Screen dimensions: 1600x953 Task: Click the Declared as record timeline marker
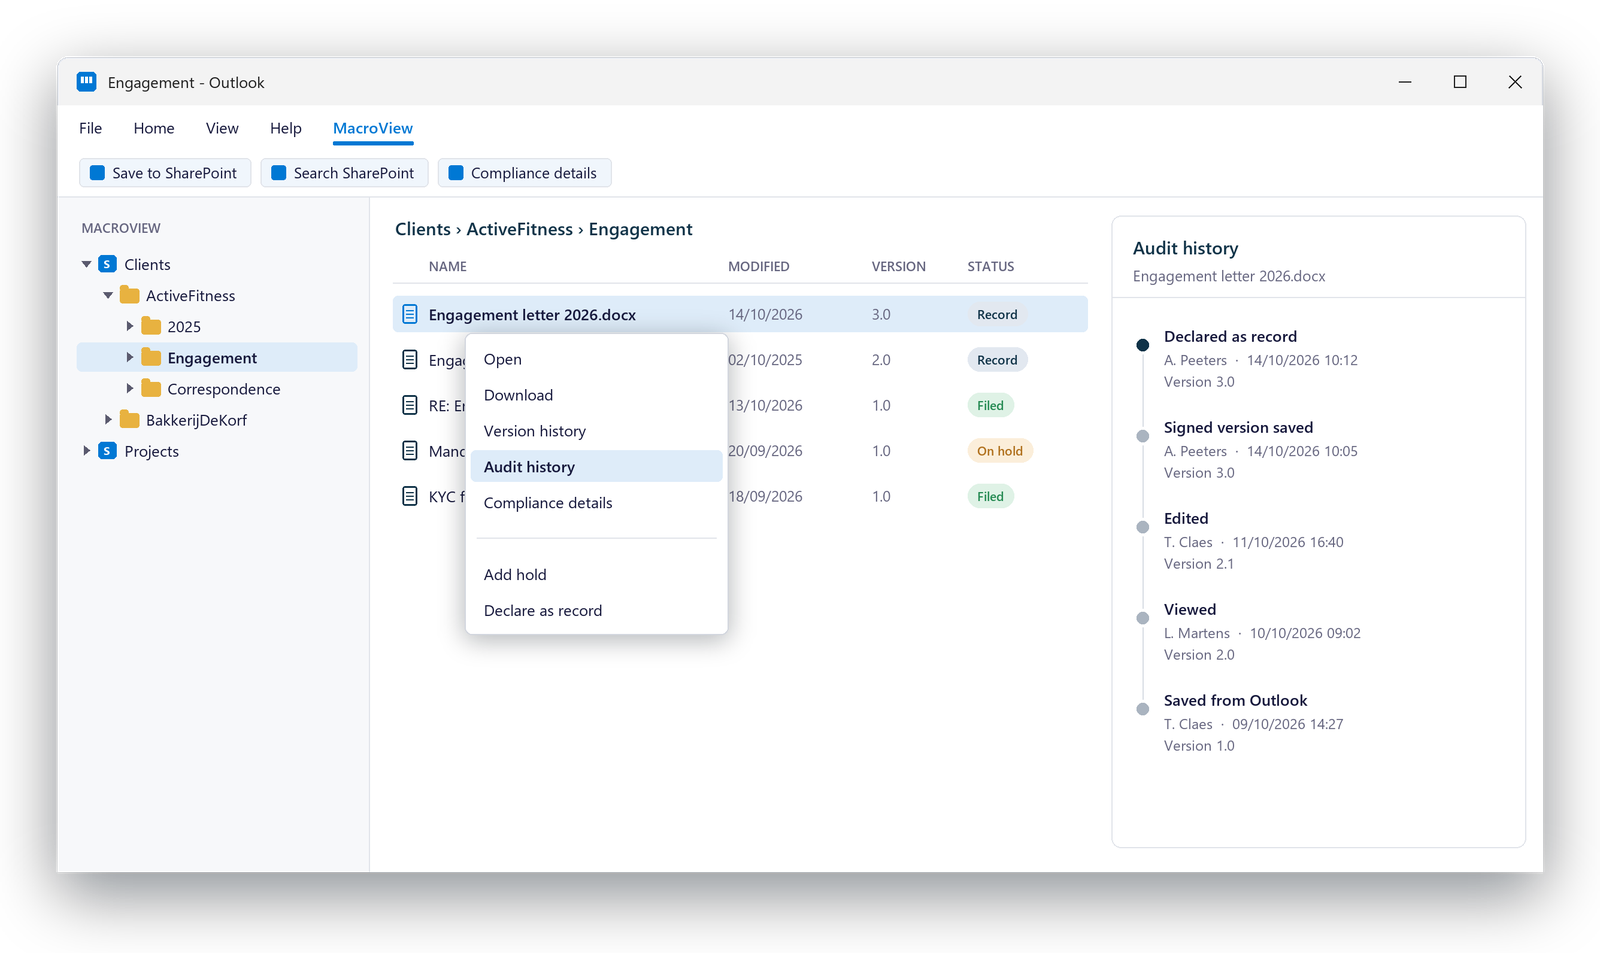click(1143, 345)
